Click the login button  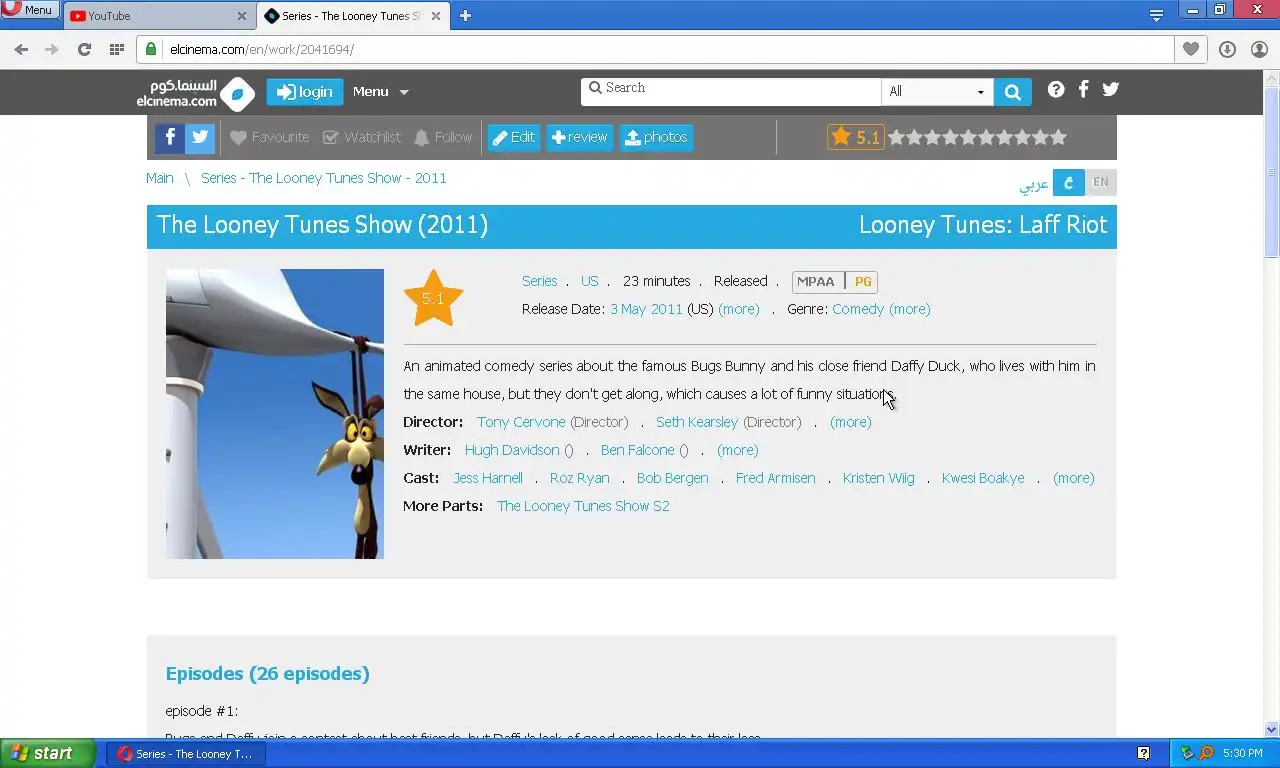[x=304, y=92]
